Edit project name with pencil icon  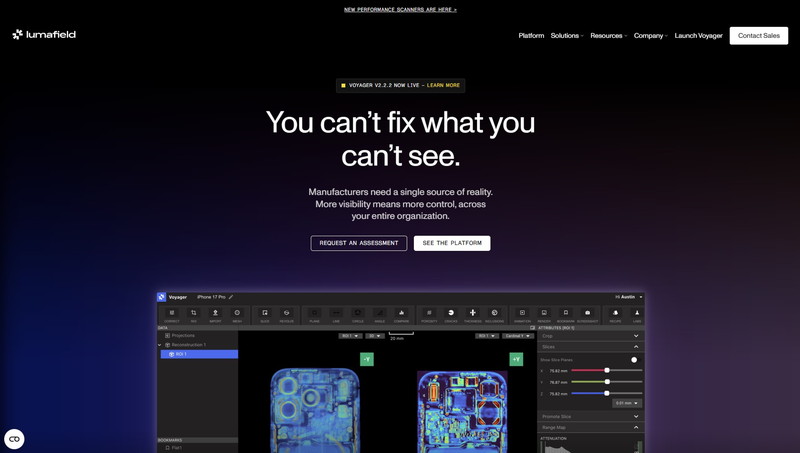point(231,297)
